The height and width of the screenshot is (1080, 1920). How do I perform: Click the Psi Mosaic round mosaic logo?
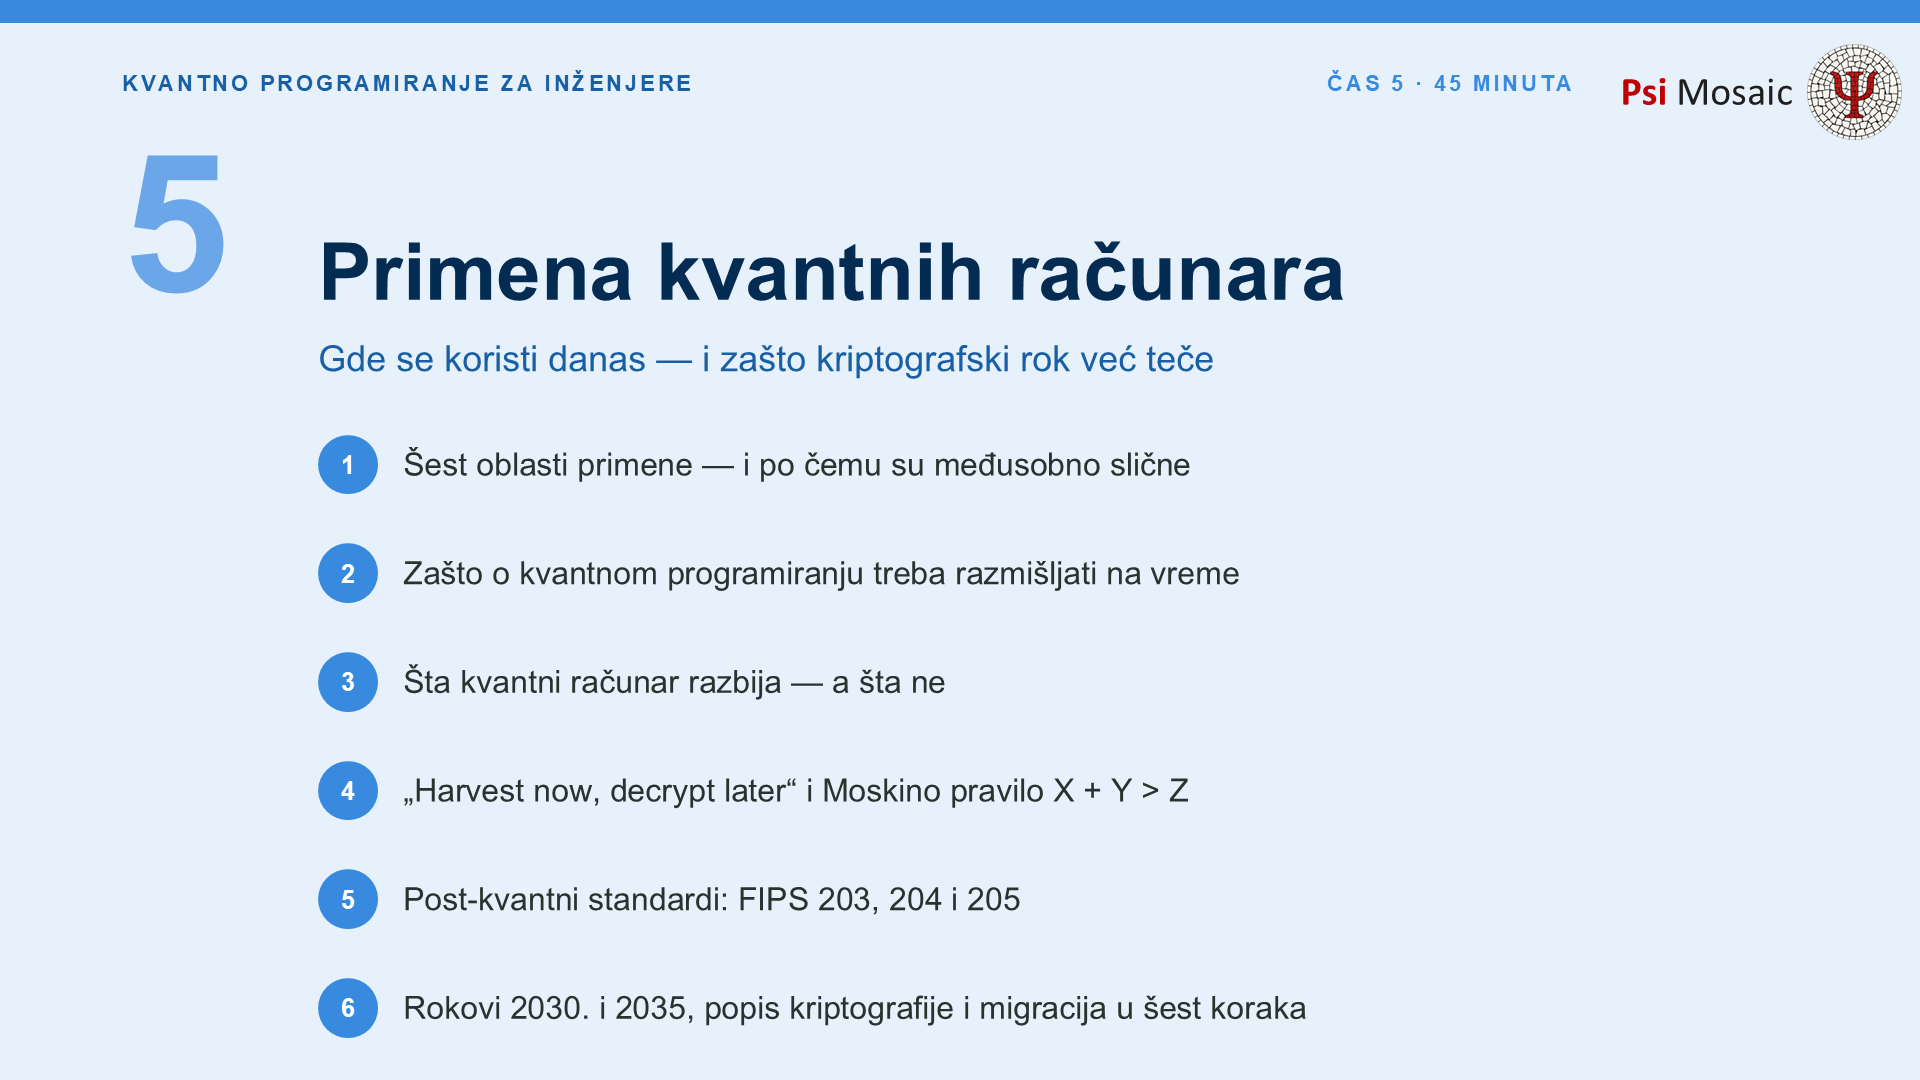coord(1854,91)
